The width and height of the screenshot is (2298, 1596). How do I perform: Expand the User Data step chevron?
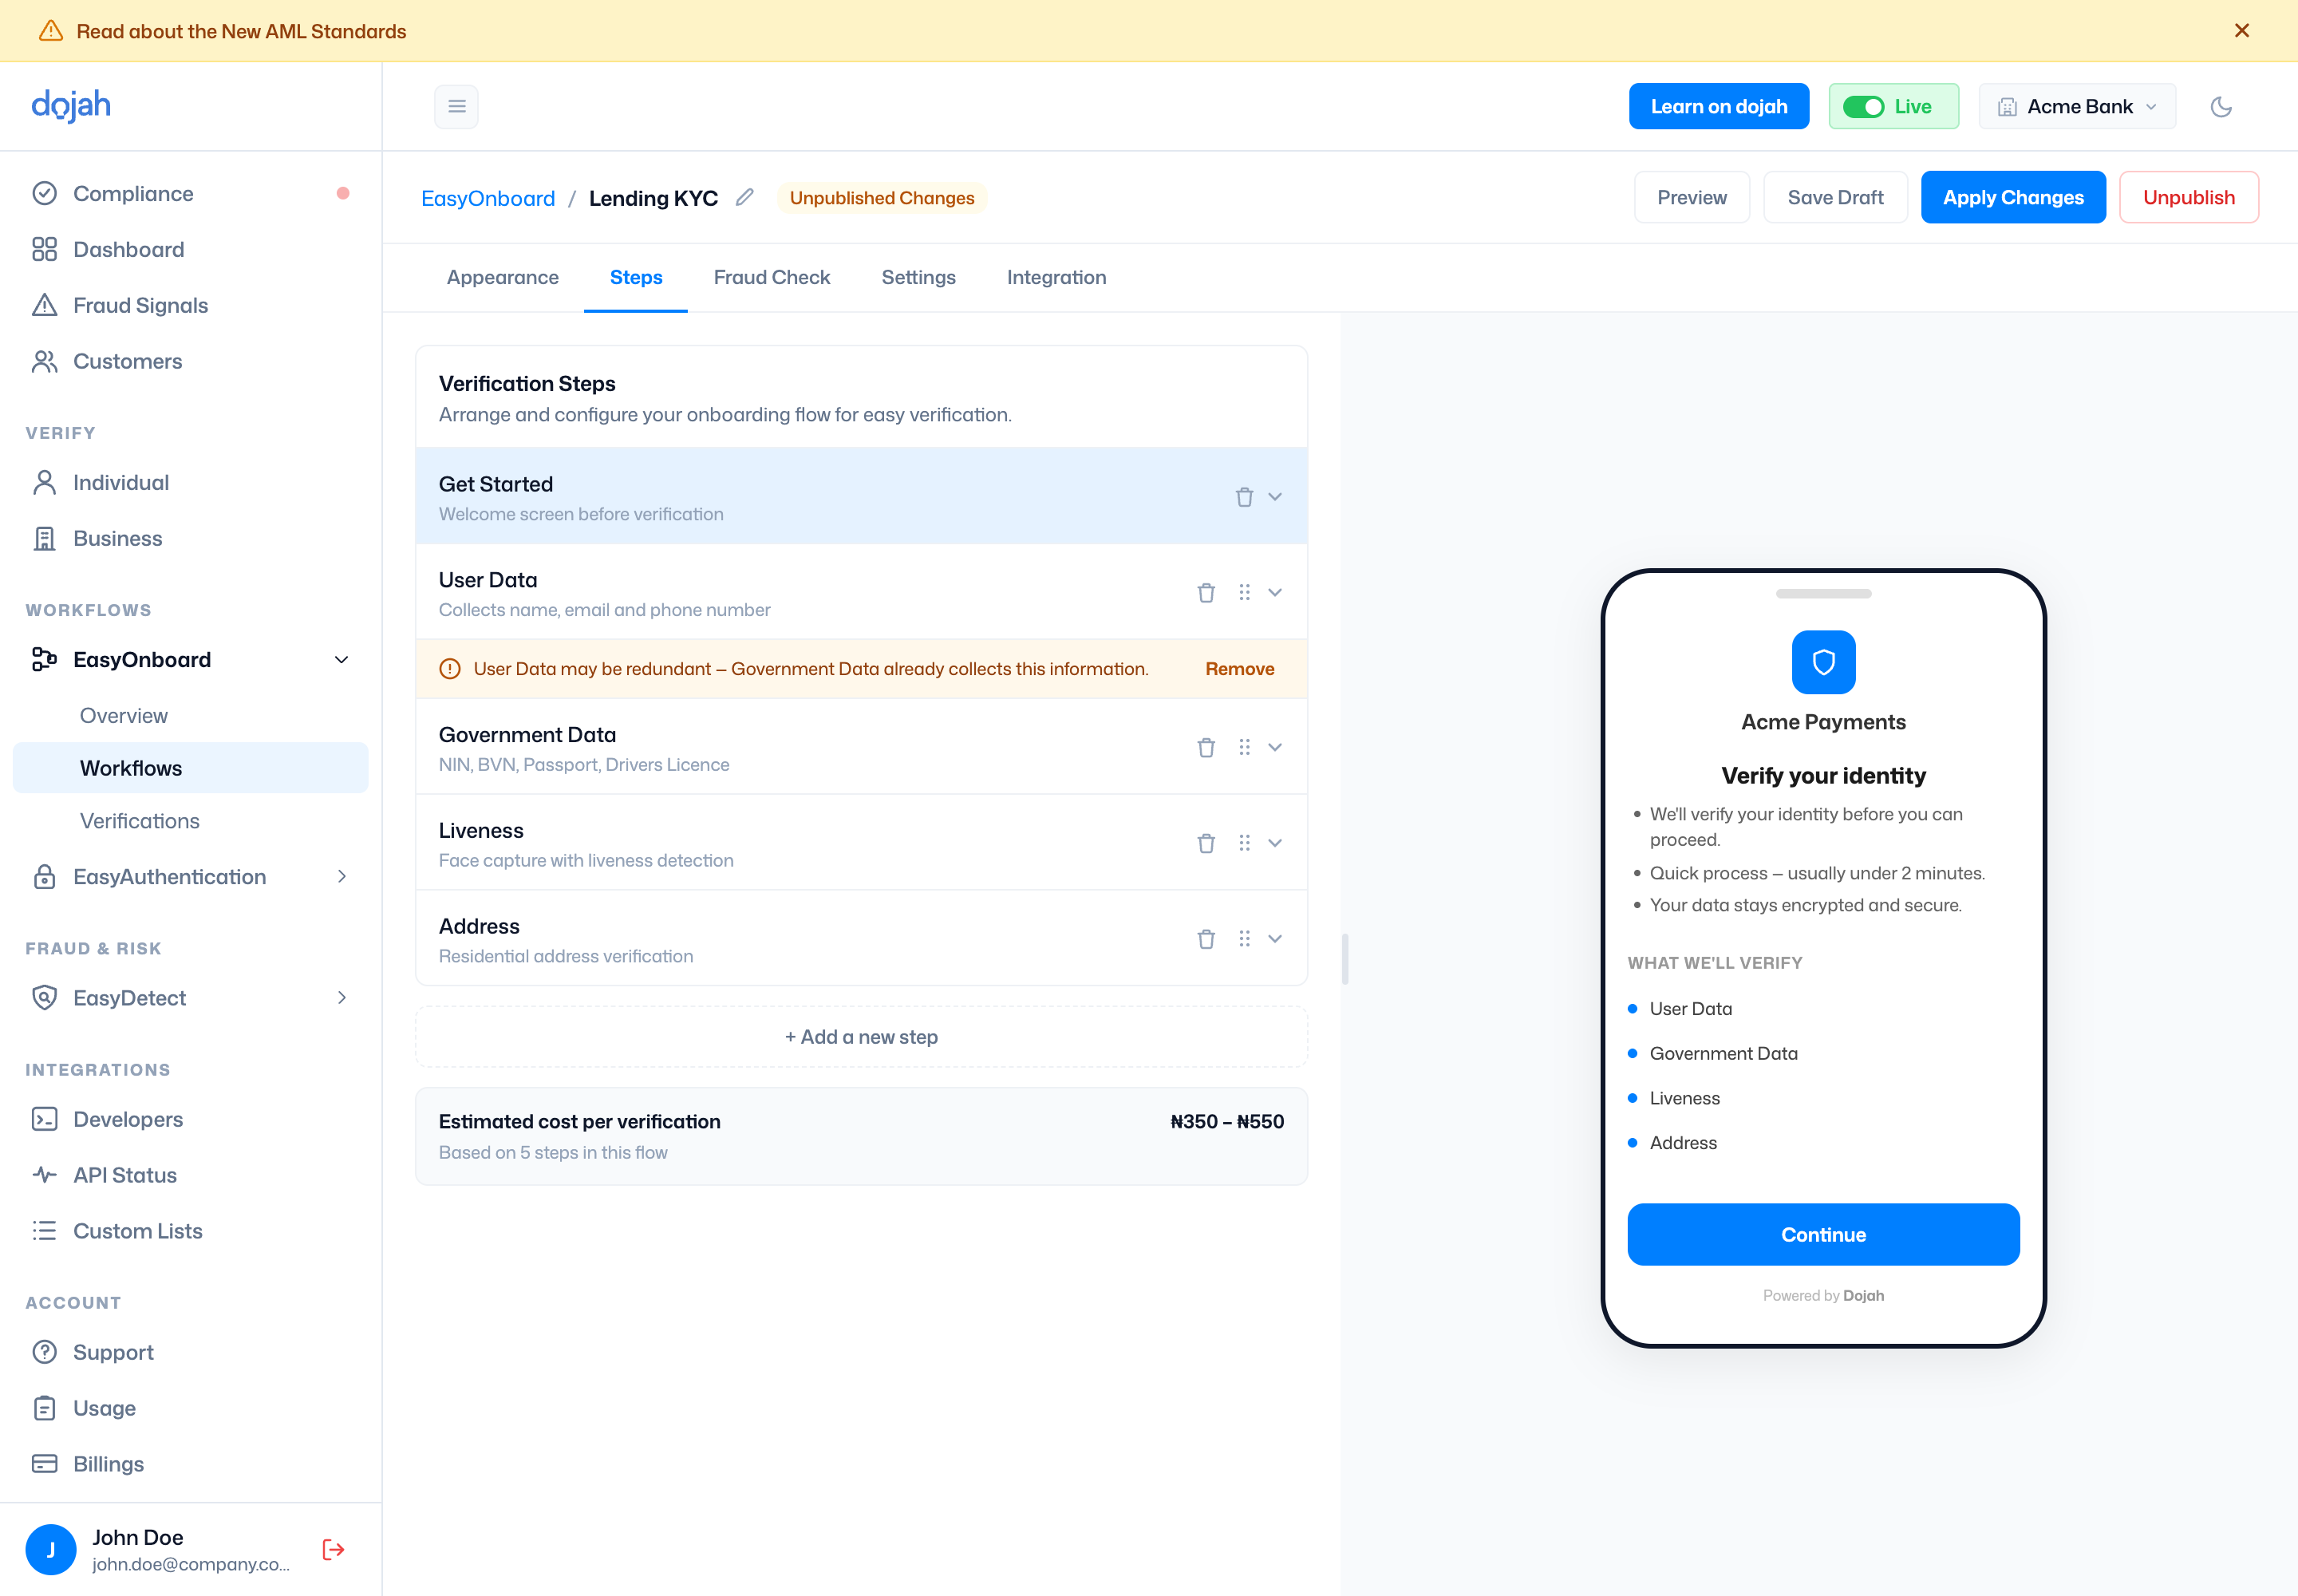pyautogui.click(x=1274, y=592)
